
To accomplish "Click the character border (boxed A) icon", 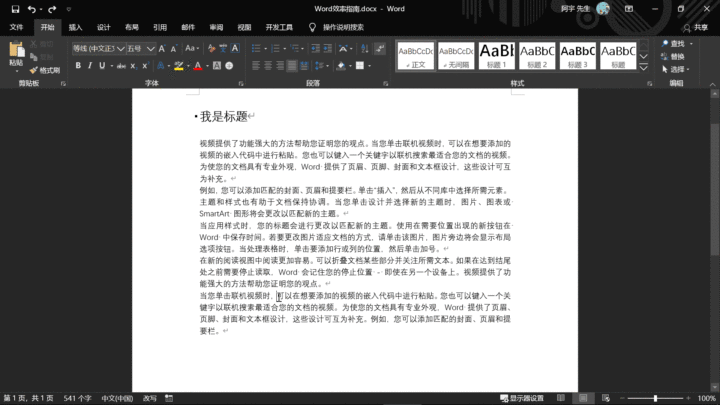I will pos(235,49).
